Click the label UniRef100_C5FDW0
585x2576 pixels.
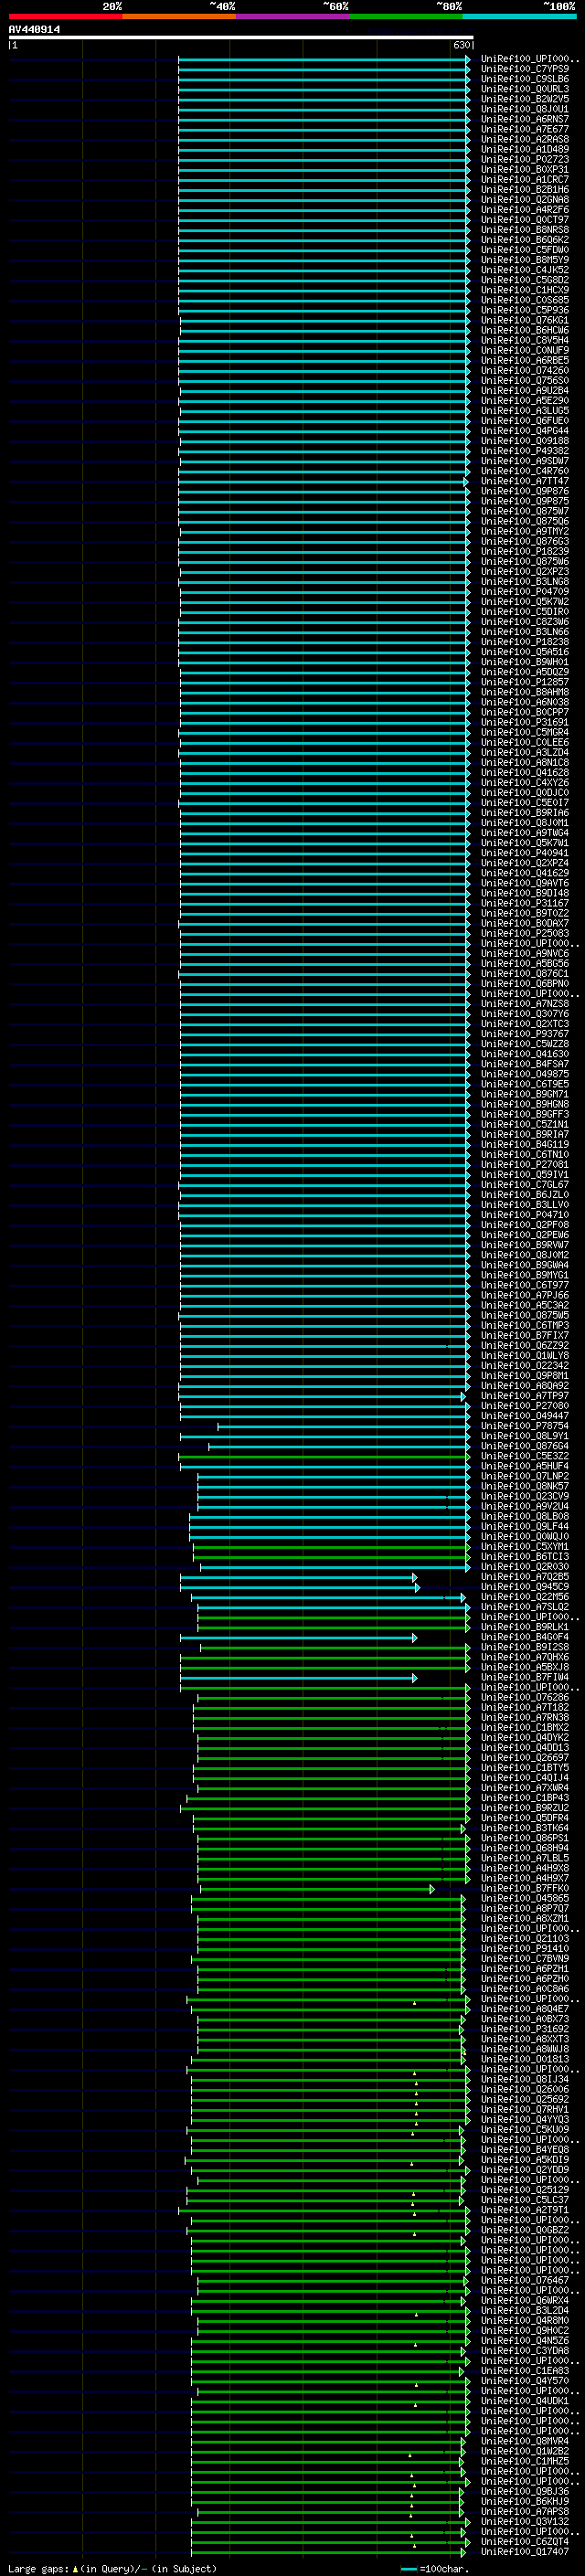pos(525,249)
